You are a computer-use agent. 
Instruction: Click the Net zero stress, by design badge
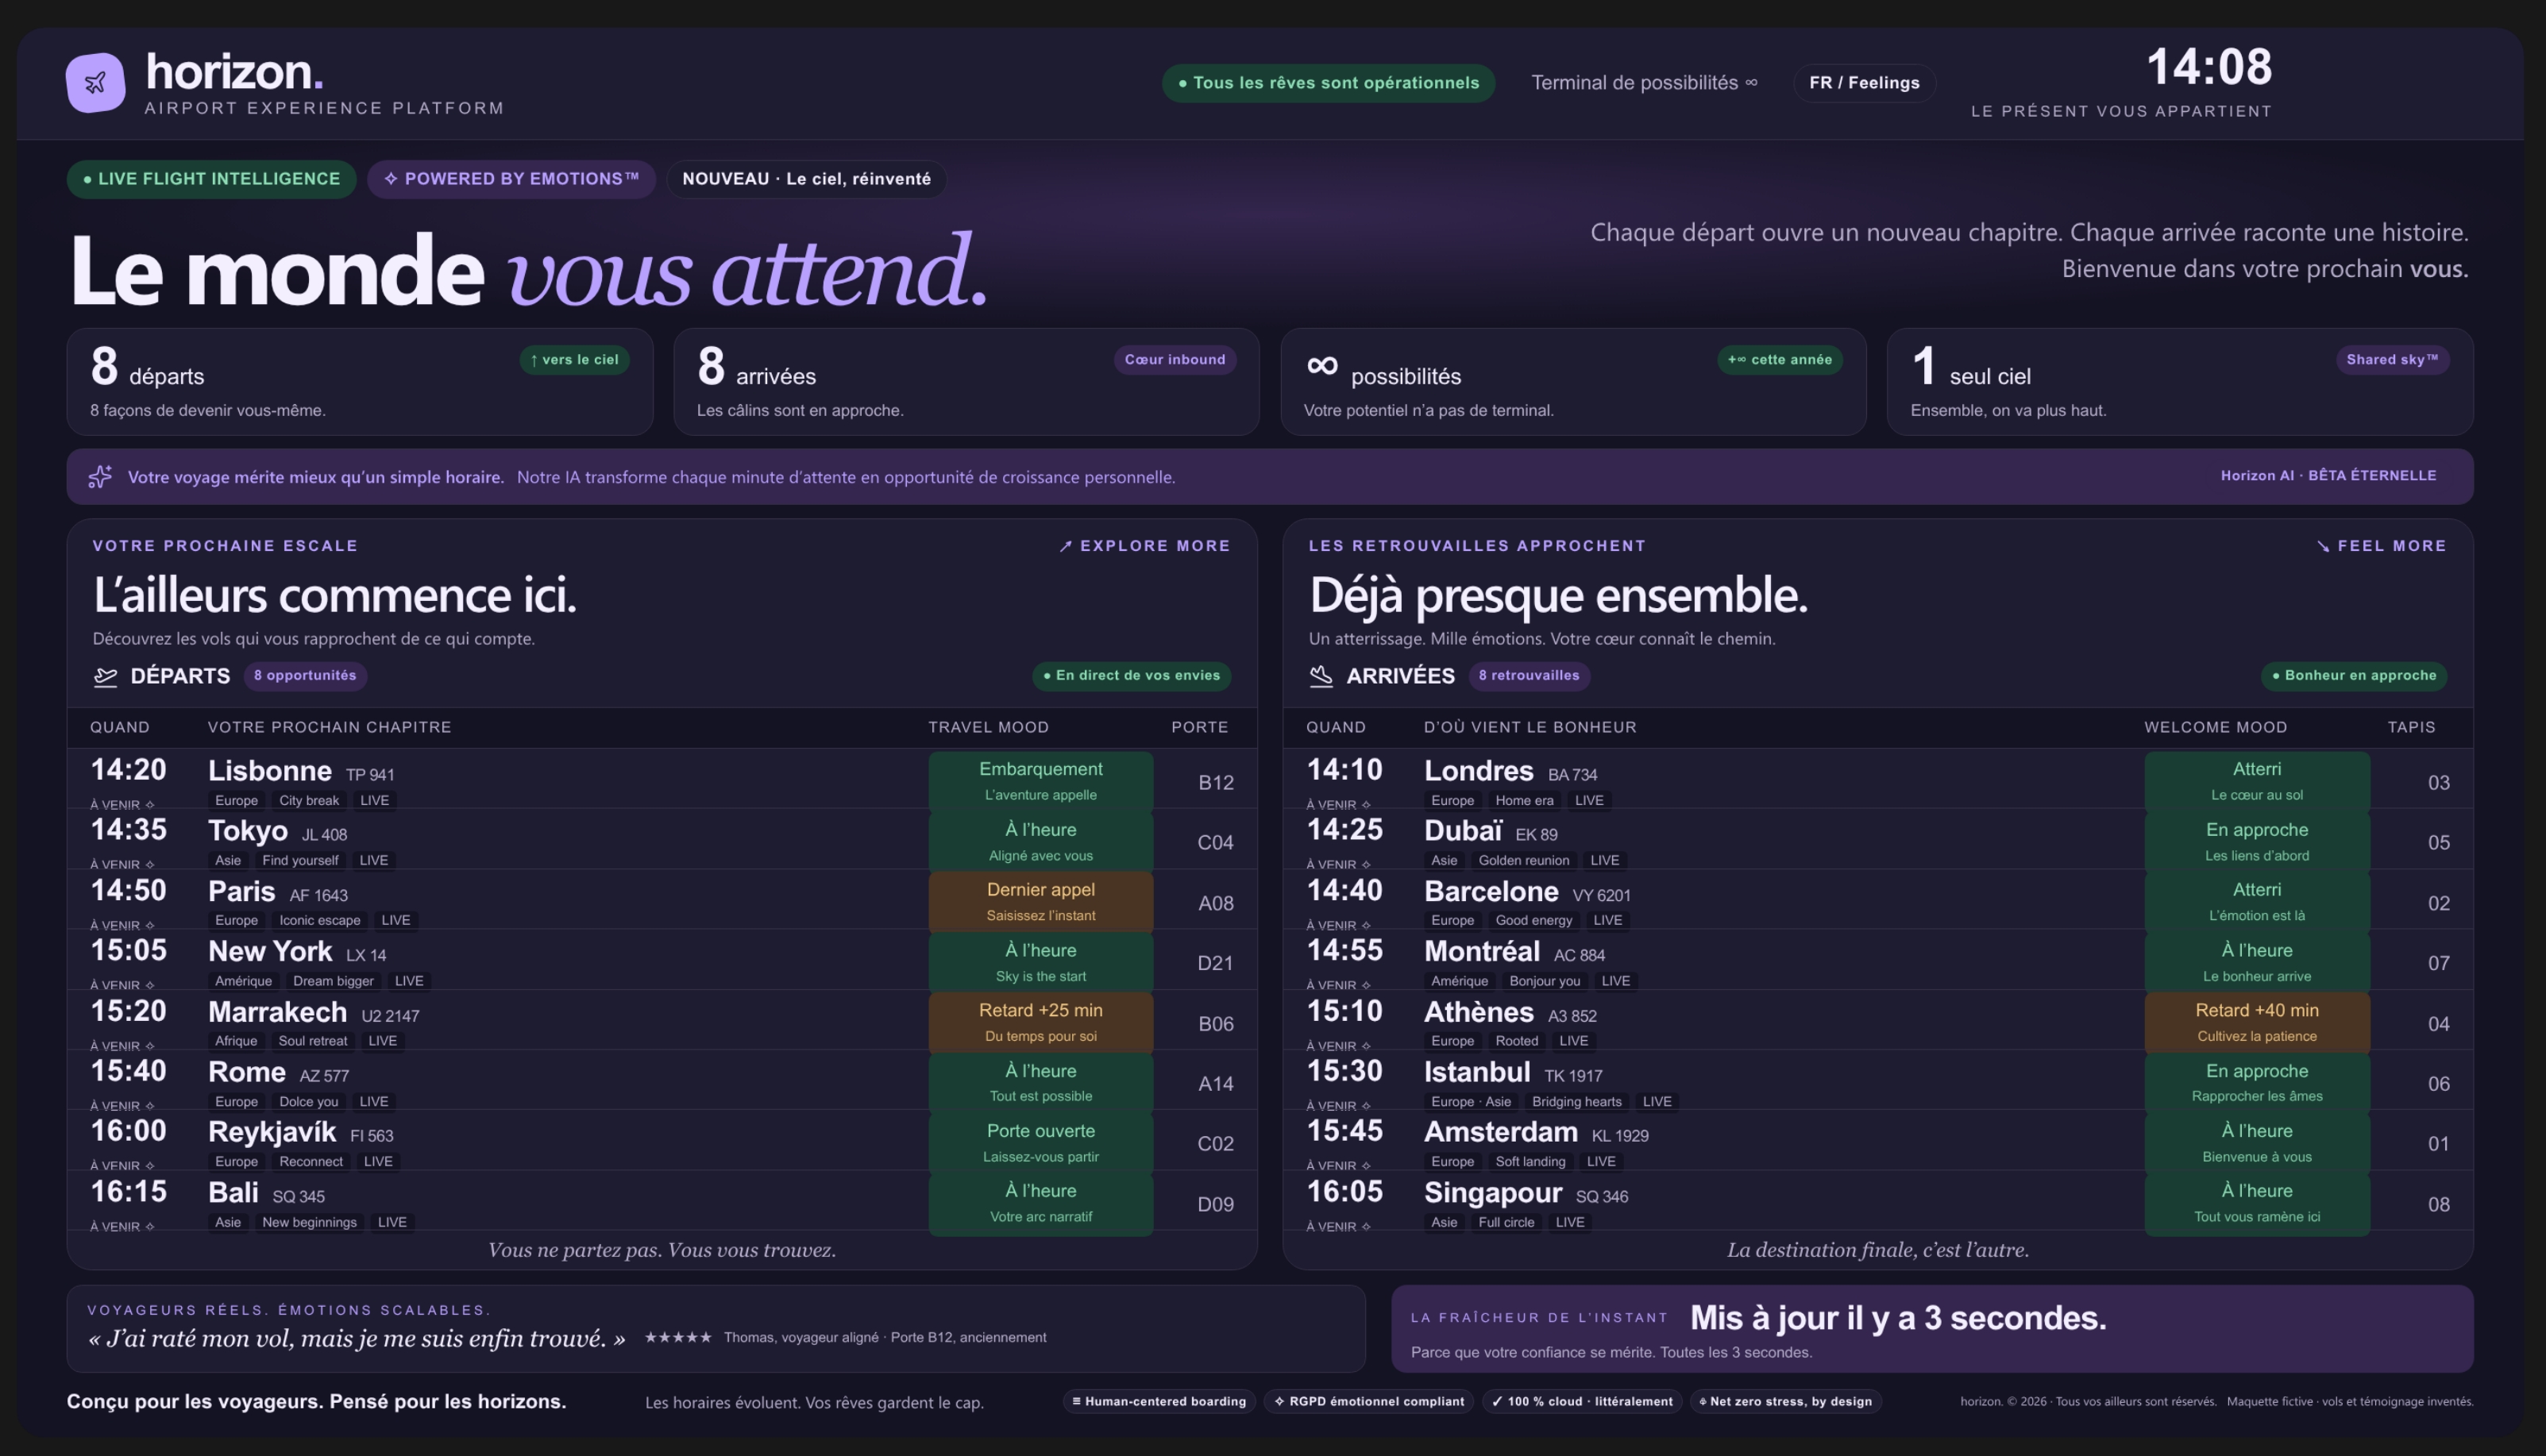[x=1786, y=1402]
